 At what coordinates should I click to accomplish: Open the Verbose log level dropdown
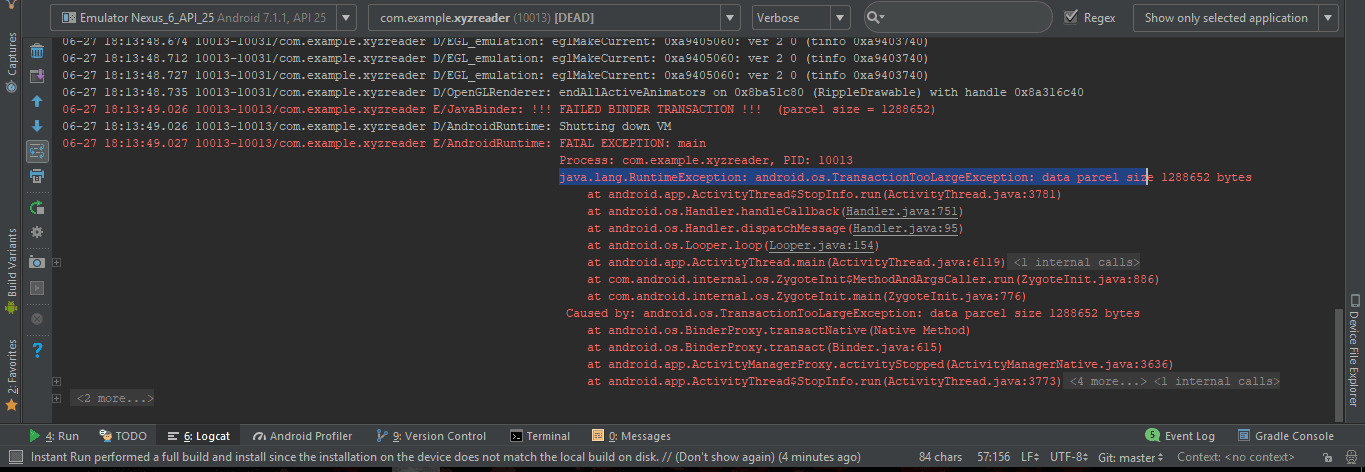[800, 17]
